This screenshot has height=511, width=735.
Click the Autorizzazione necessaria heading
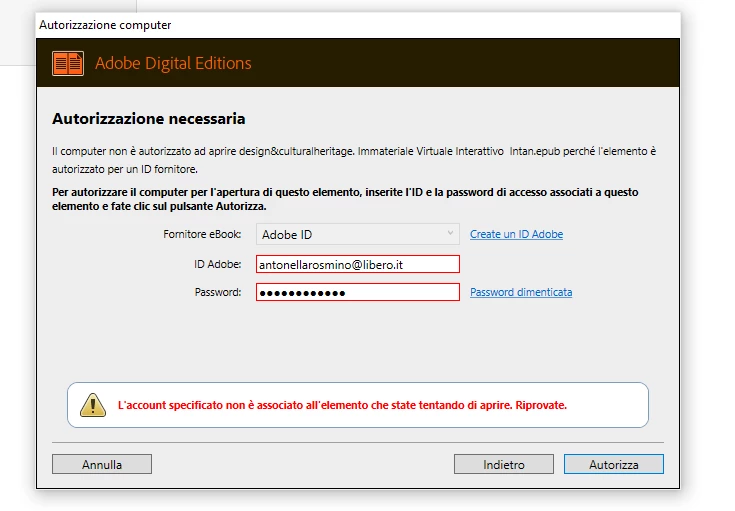[x=149, y=119]
